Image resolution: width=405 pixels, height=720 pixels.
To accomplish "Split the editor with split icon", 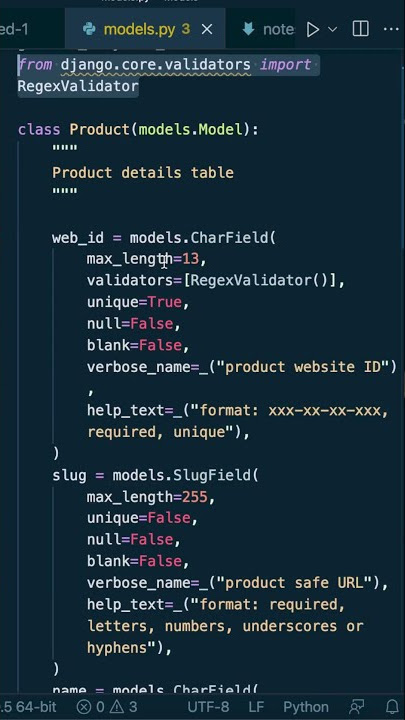I will [x=360, y=29].
